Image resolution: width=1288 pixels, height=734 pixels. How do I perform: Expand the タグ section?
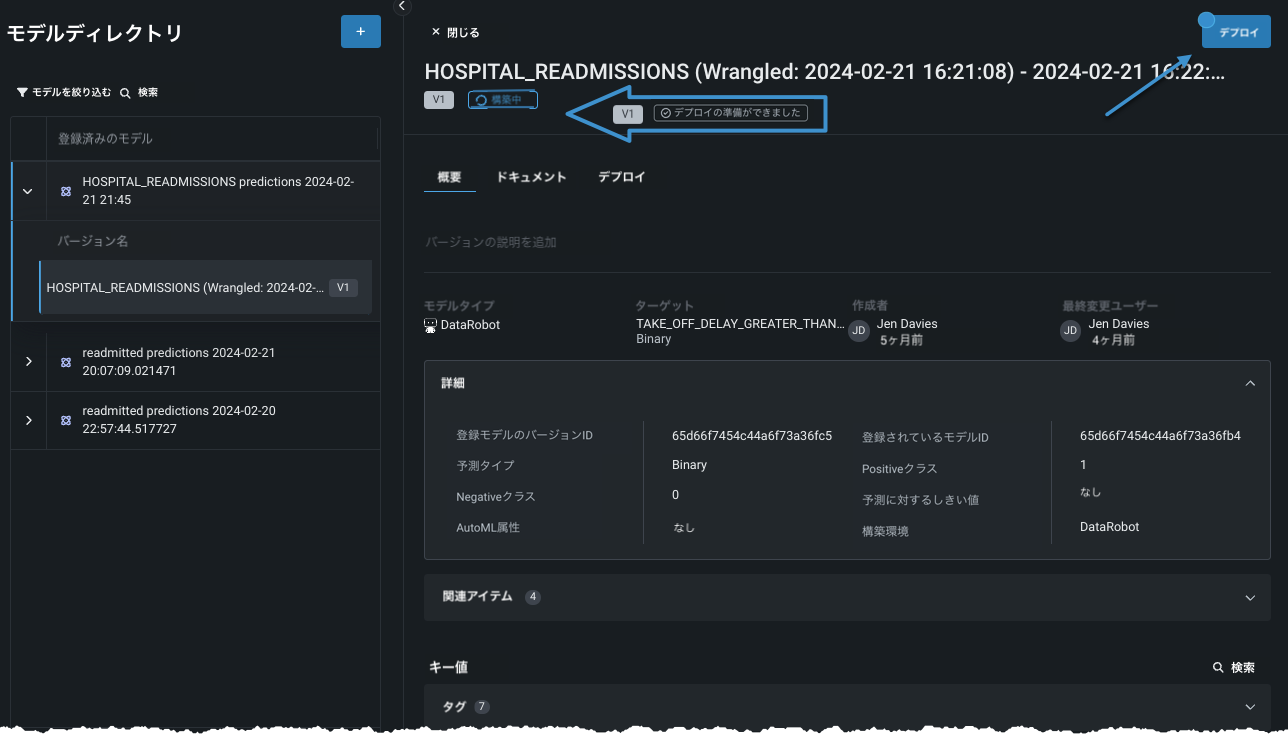tap(1249, 706)
